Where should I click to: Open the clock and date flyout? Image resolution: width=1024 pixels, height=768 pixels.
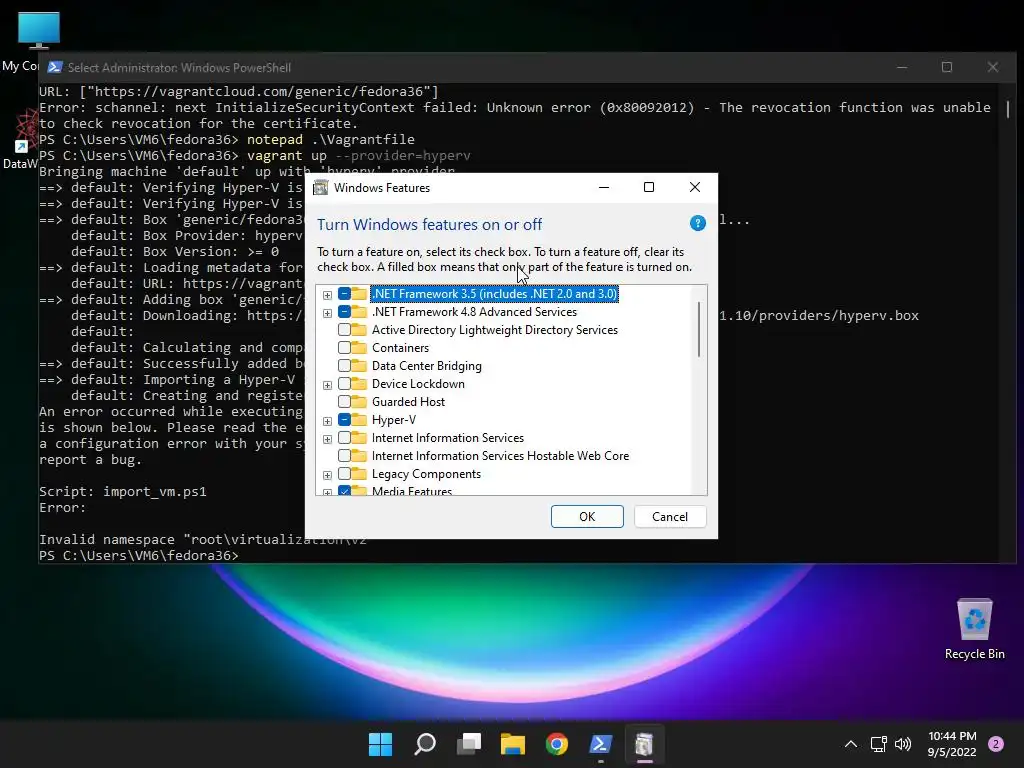coord(952,744)
